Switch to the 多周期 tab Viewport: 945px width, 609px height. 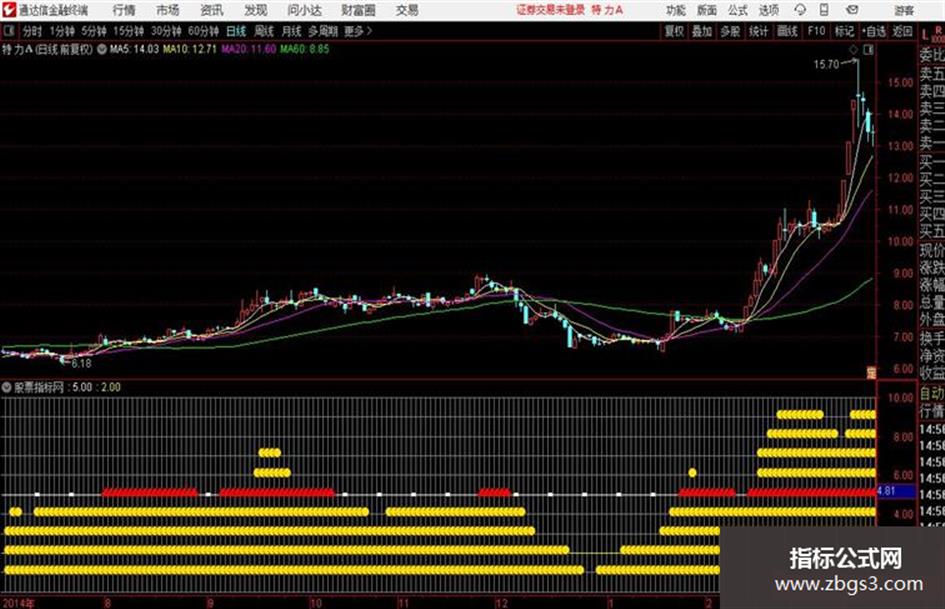[323, 31]
